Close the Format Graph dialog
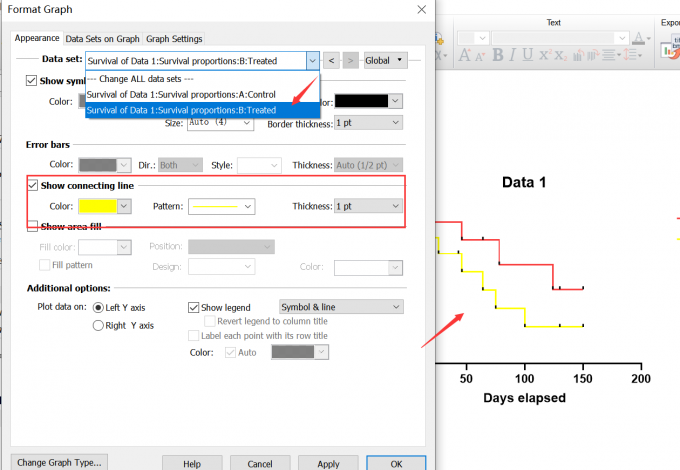 [x=422, y=9]
